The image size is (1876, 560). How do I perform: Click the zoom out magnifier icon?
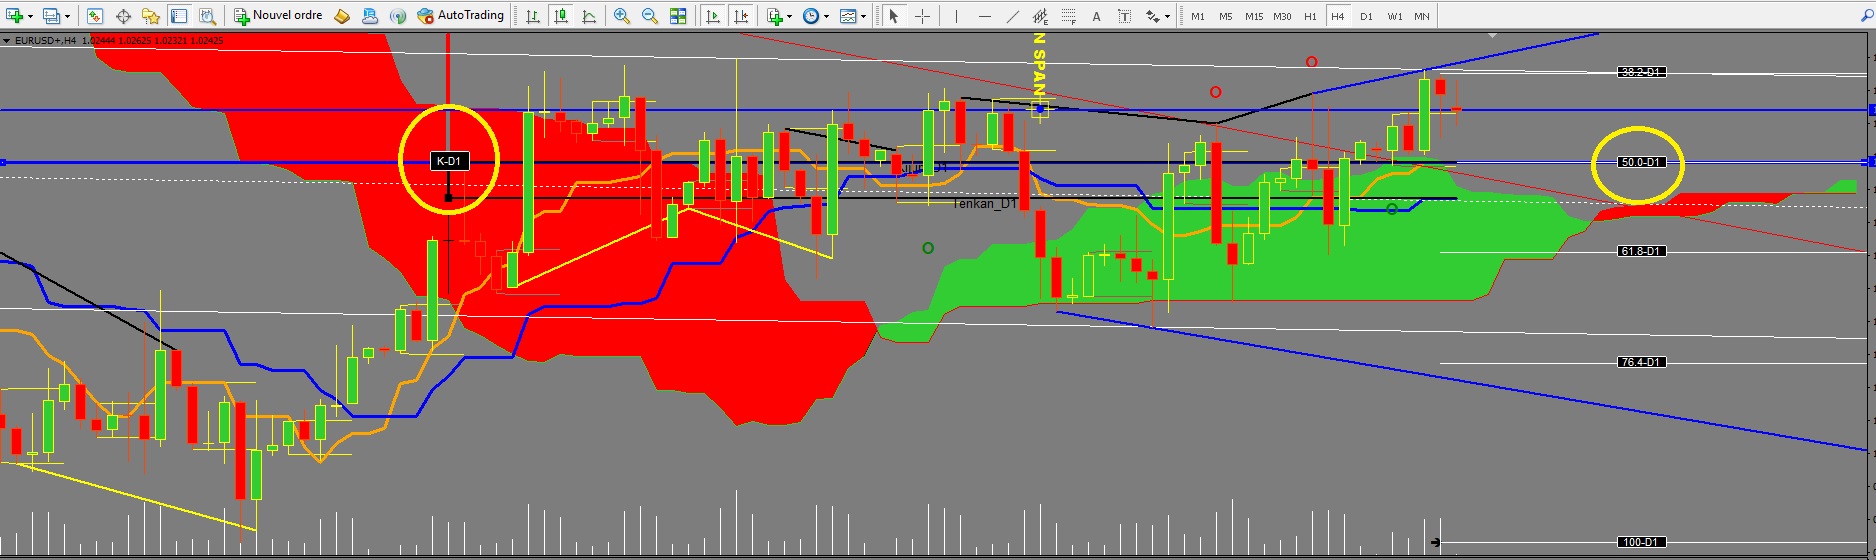[x=650, y=16]
